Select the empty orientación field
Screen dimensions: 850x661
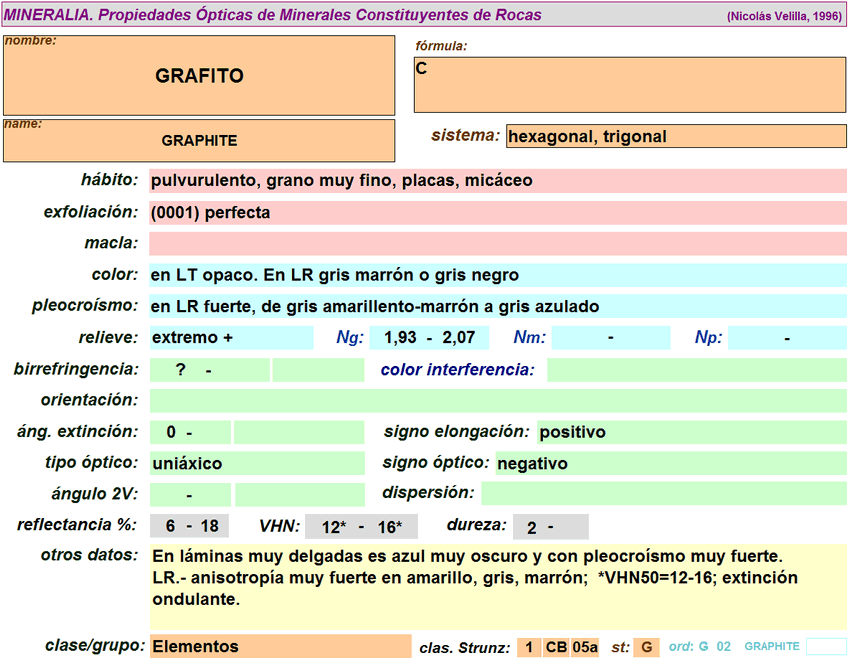tap(498, 401)
